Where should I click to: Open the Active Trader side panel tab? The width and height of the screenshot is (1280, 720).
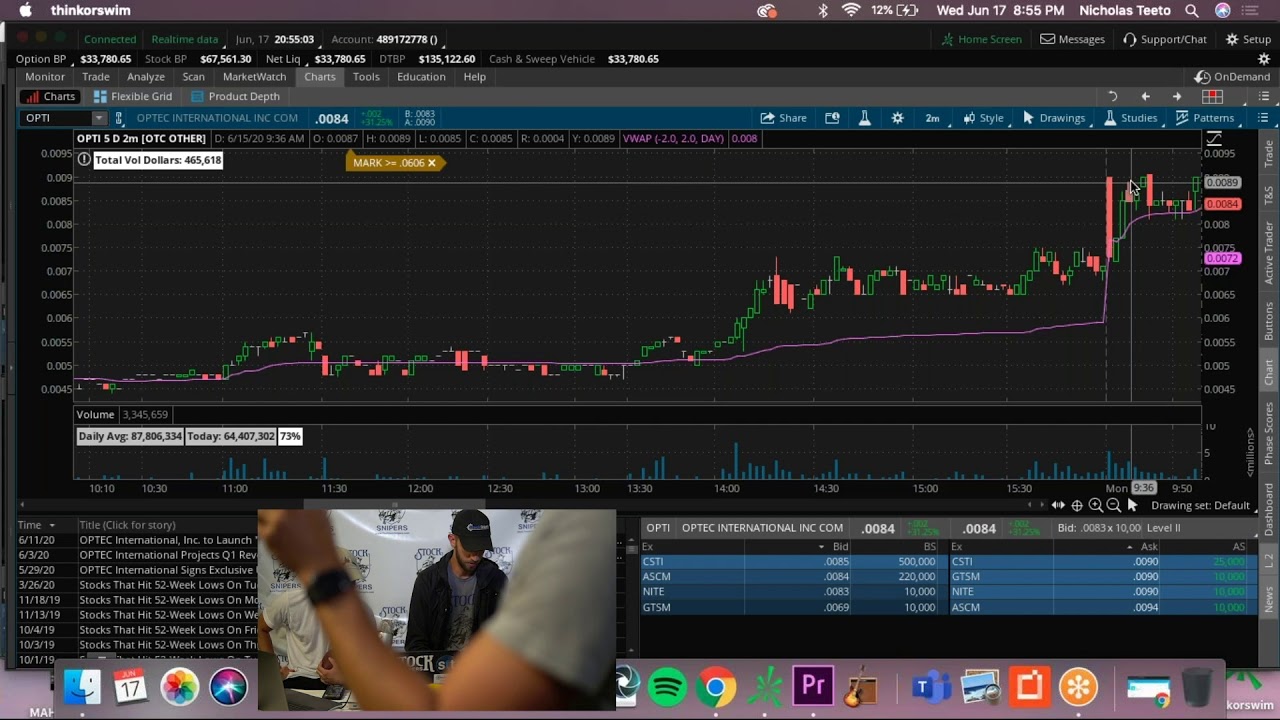pyautogui.click(x=1269, y=252)
